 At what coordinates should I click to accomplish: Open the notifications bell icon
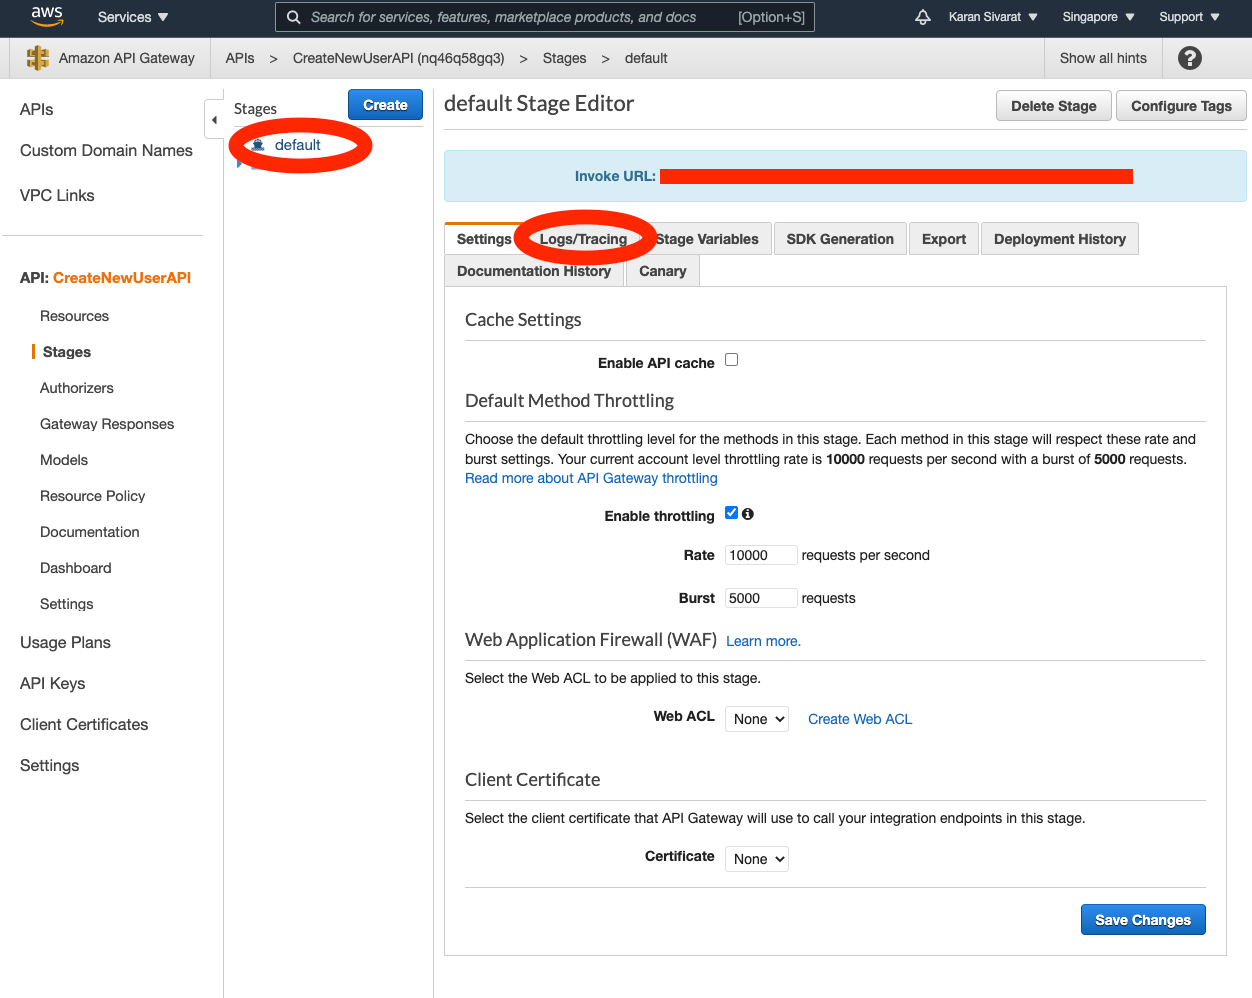(x=923, y=17)
